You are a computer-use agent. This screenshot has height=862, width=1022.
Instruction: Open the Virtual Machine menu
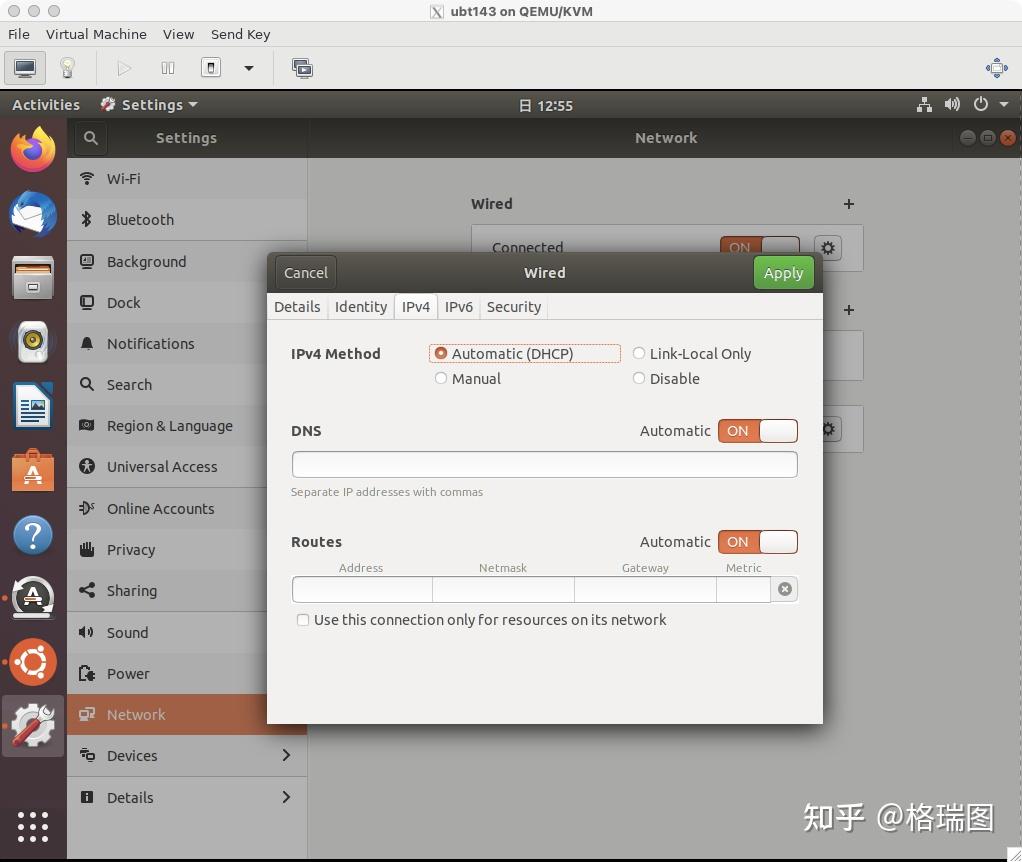coord(96,33)
